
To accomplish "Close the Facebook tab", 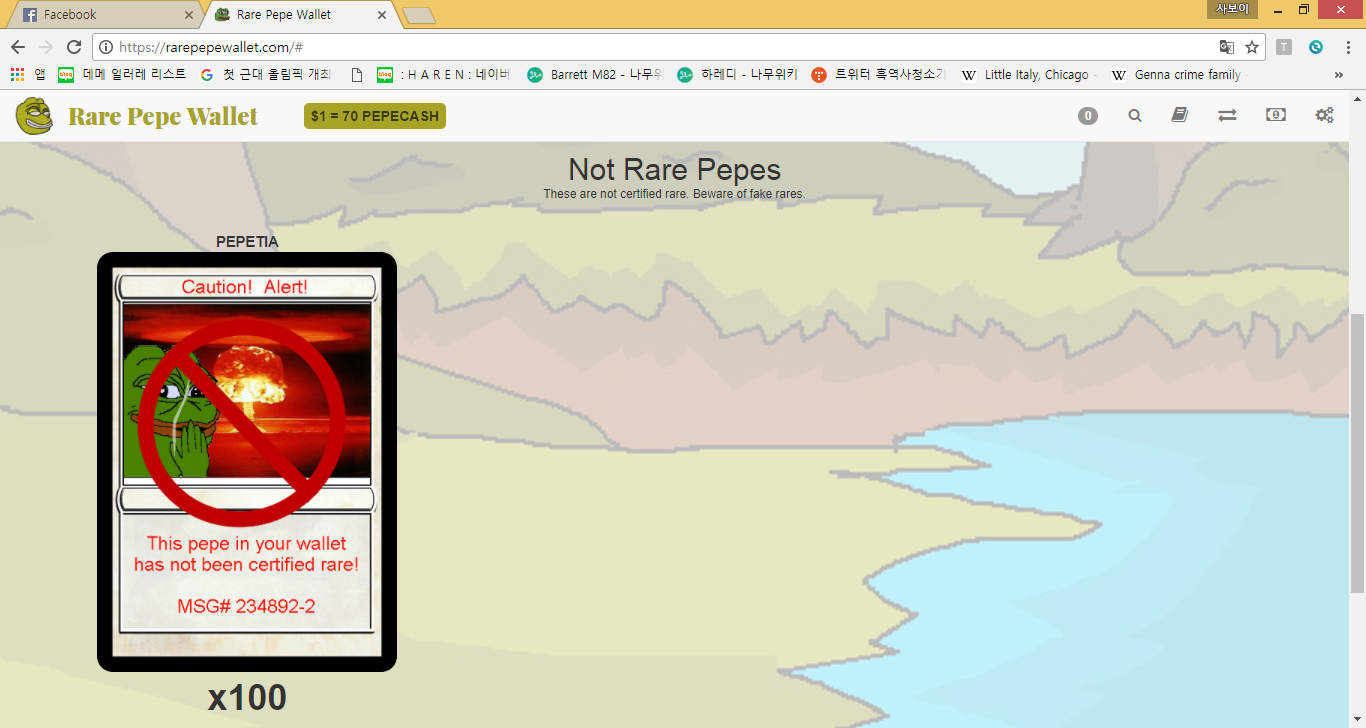I will [190, 15].
